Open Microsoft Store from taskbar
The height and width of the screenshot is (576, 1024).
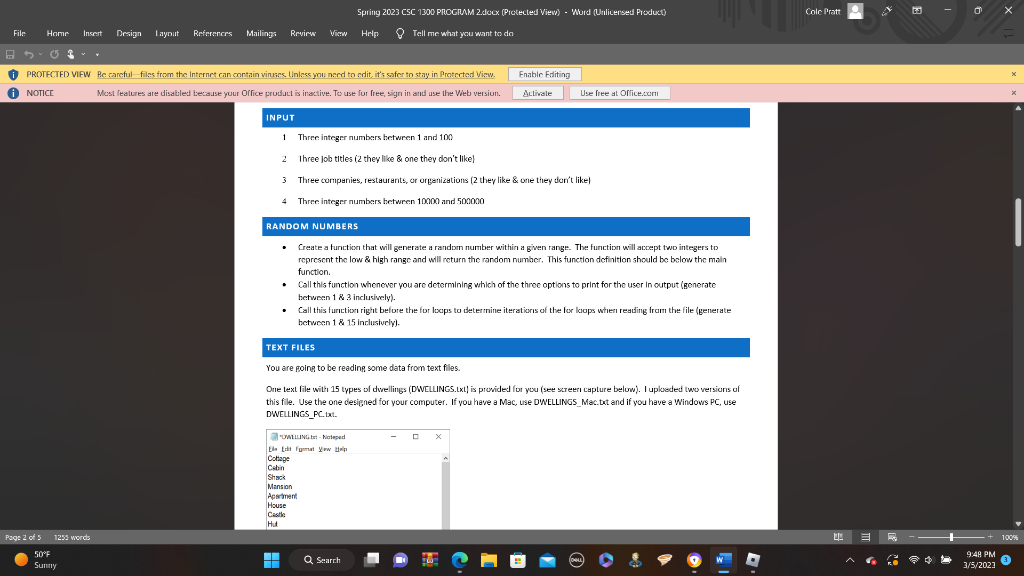[x=518, y=560]
